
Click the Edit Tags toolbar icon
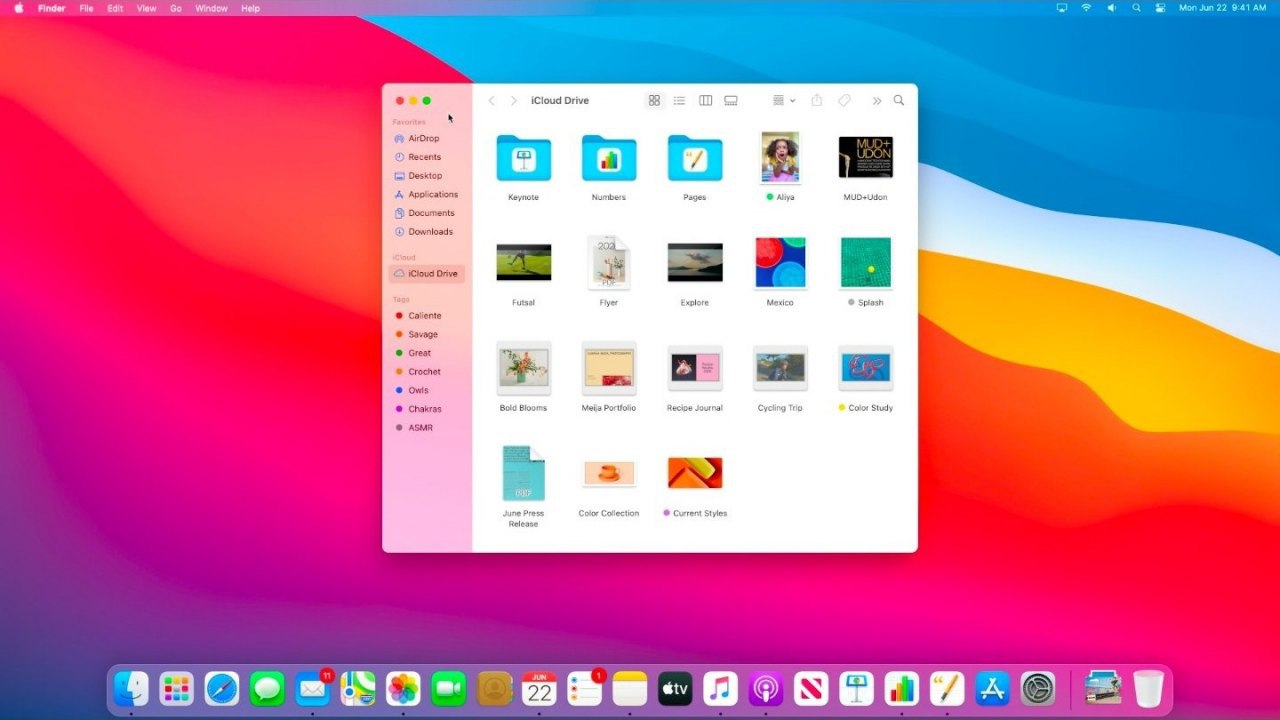point(844,101)
